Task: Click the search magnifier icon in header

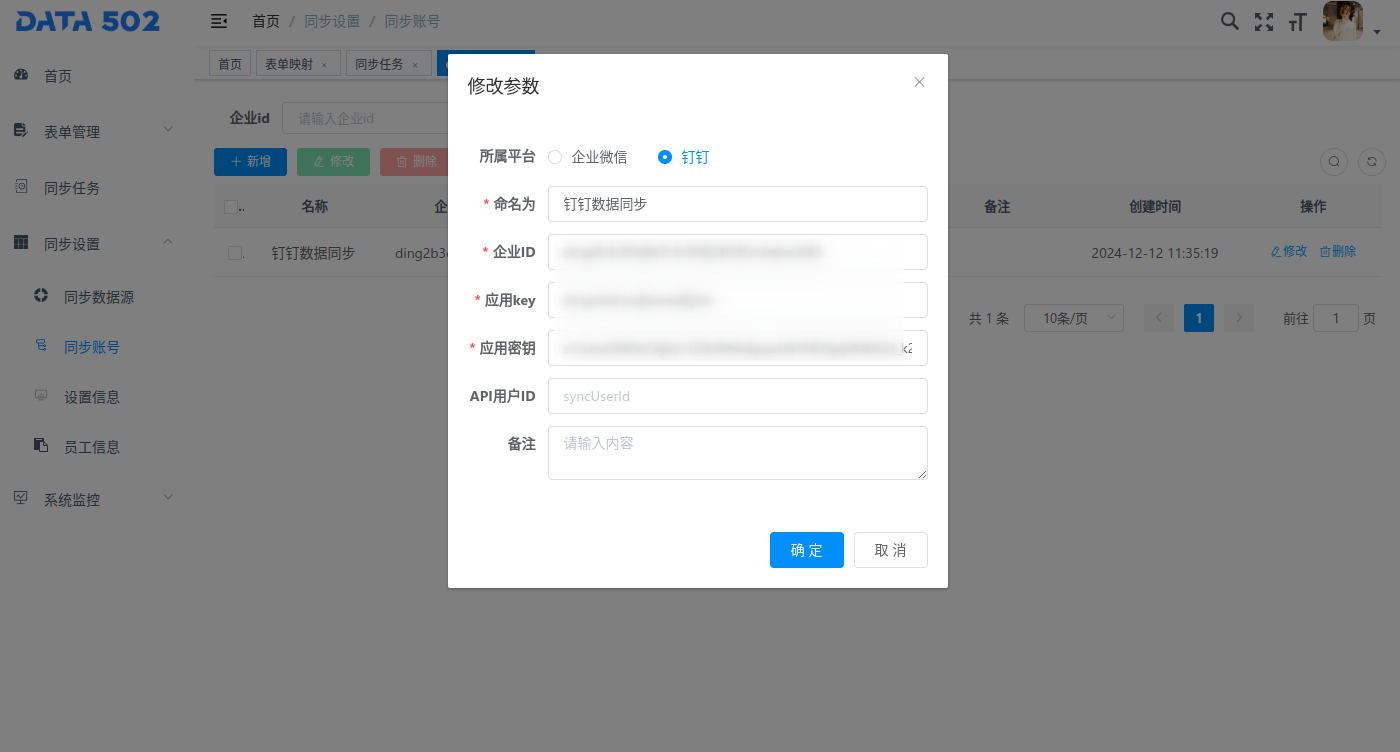Action: 1230,21
